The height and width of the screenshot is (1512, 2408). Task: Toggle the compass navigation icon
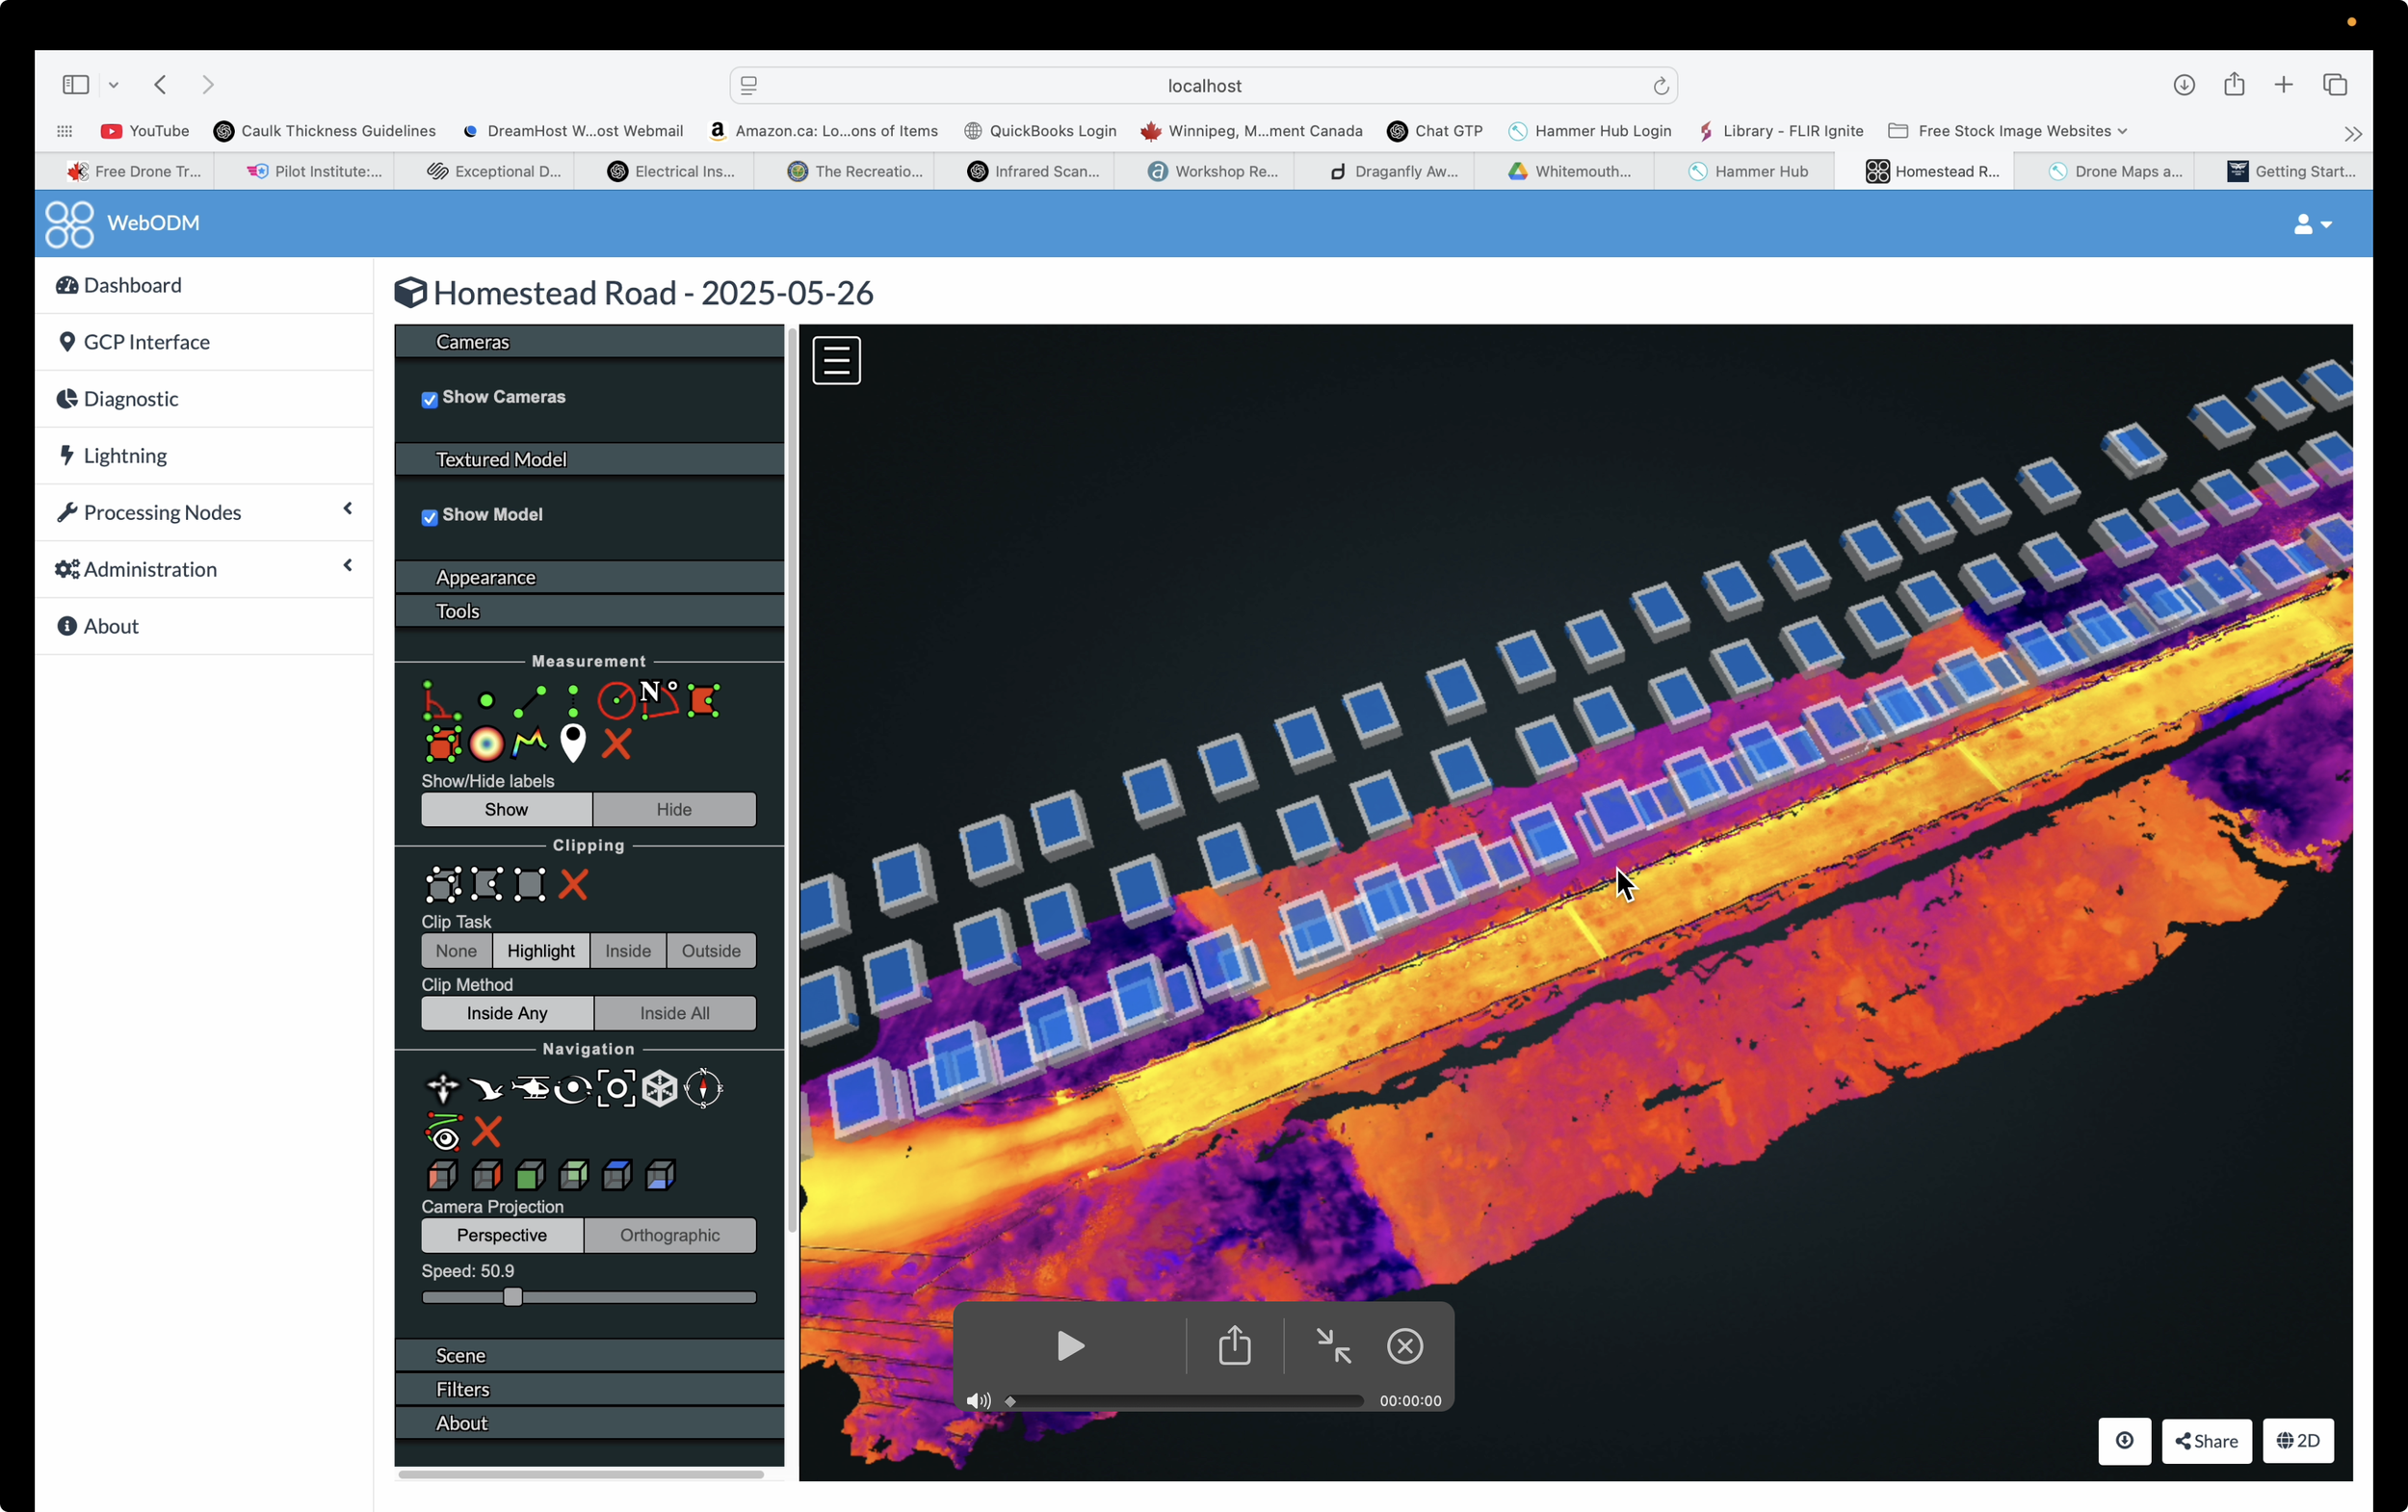pos(704,1088)
